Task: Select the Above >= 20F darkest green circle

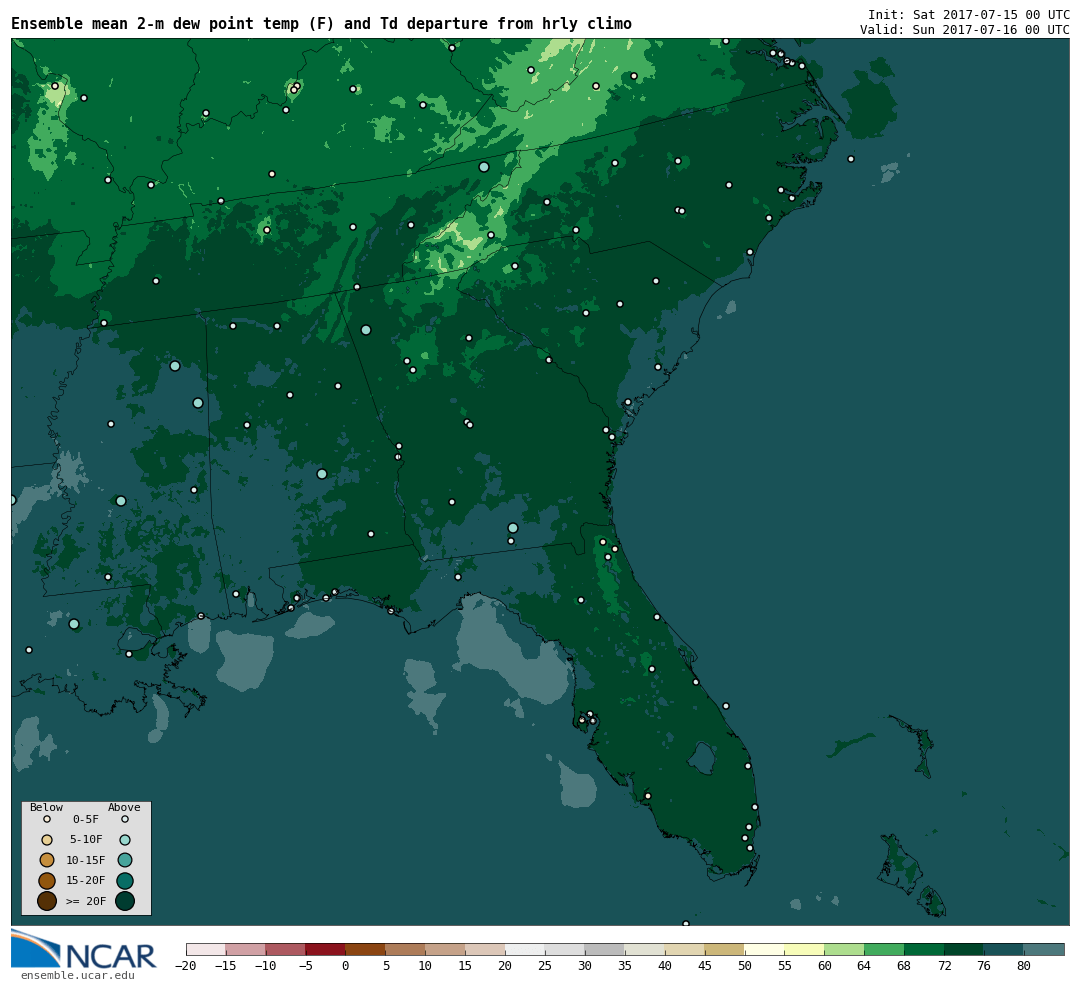Action: coord(125,901)
